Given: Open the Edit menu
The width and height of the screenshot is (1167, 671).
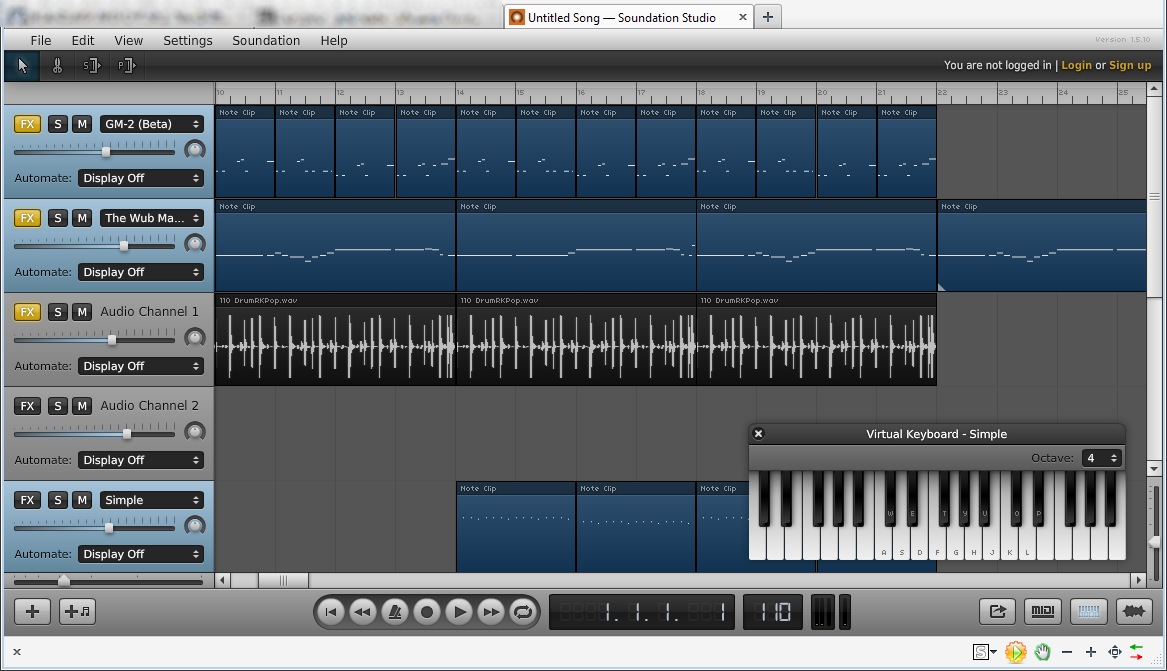Looking at the screenshot, I should click(x=83, y=40).
